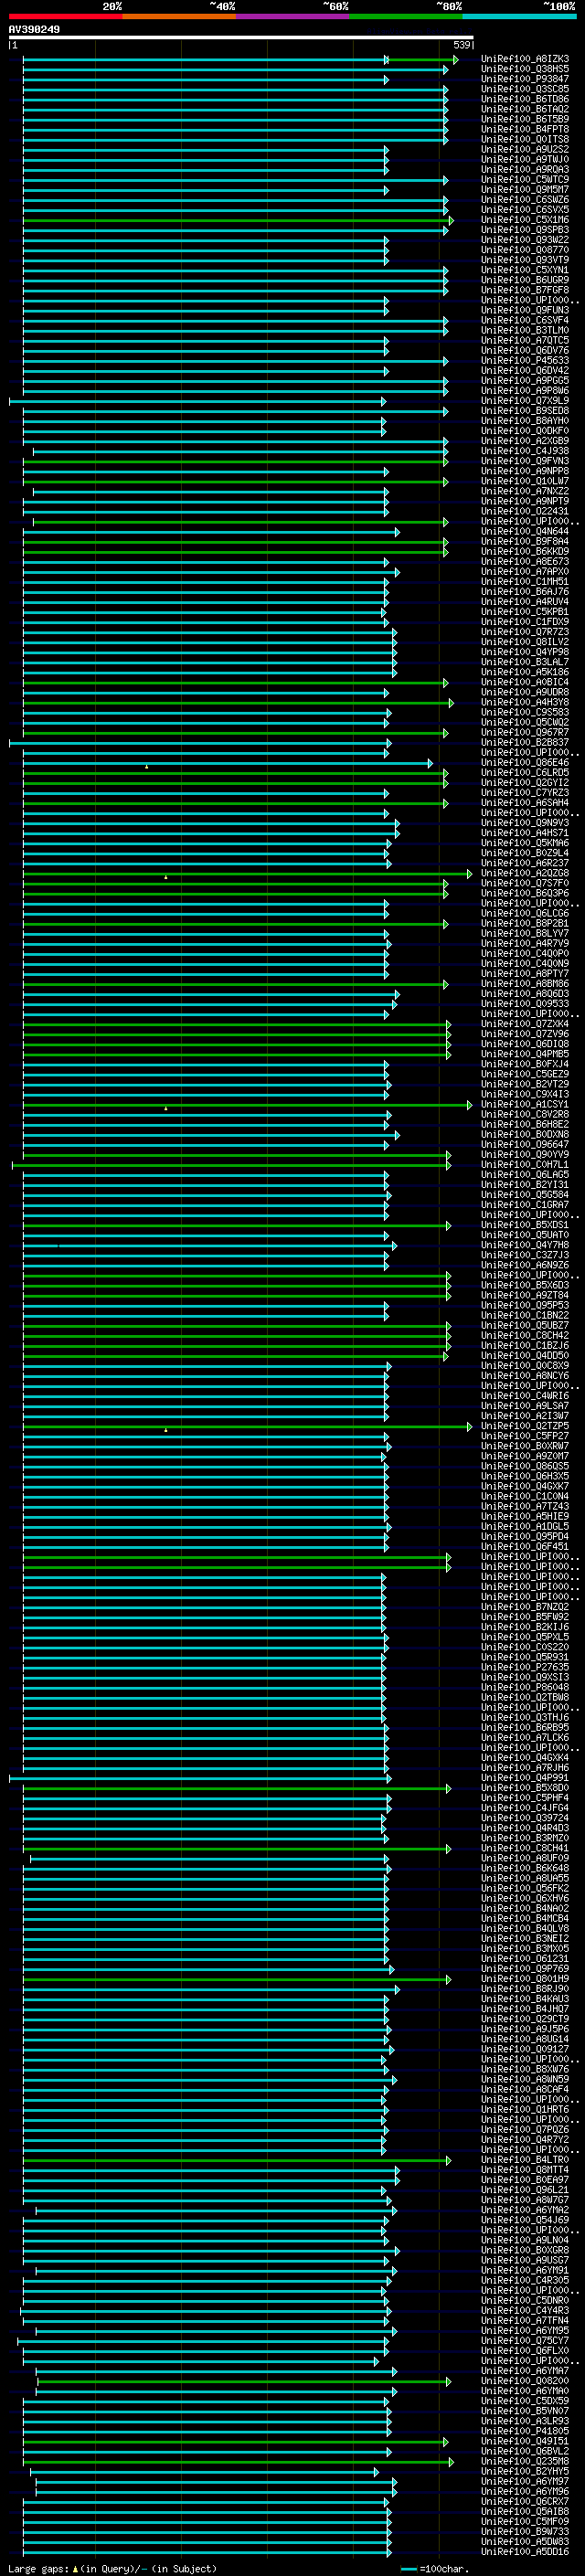
Task: Click hit label UniRef100_A4R7V9
Action: (525, 943)
